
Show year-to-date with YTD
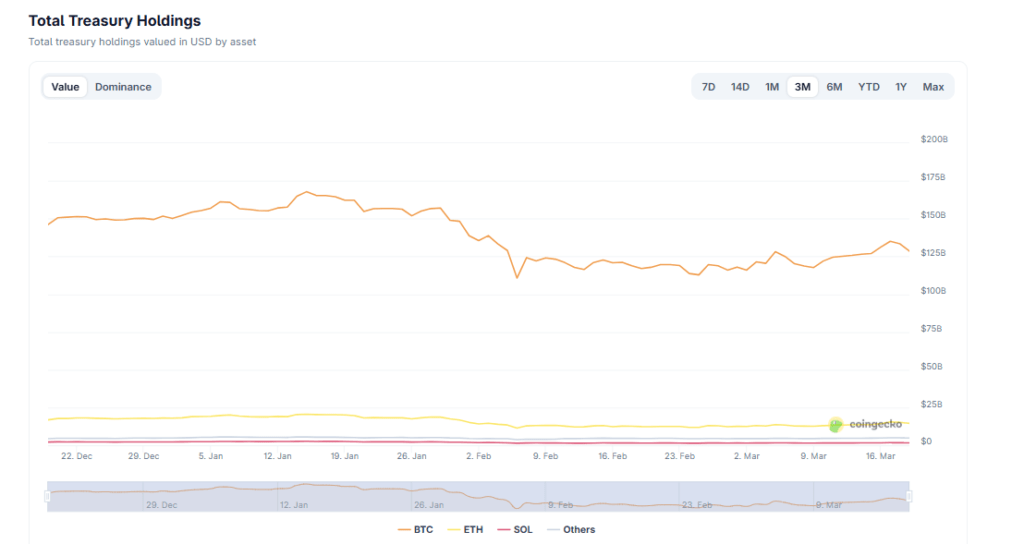tap(869, 87)
